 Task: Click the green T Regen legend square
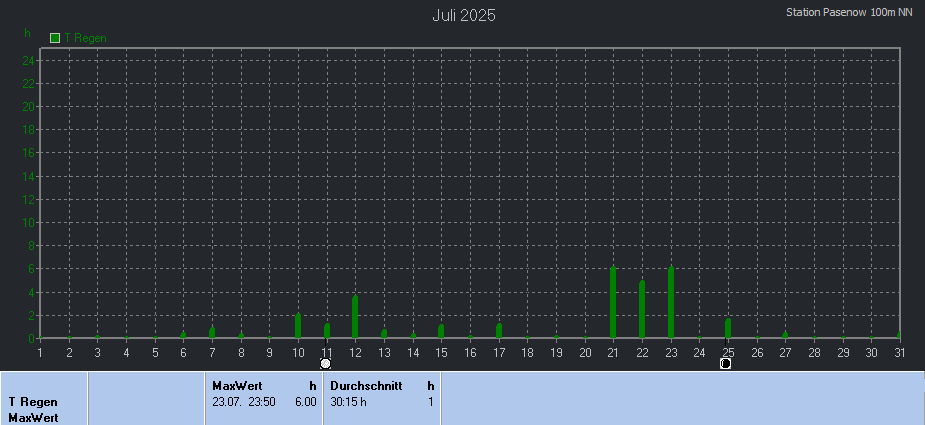(55, 38)
